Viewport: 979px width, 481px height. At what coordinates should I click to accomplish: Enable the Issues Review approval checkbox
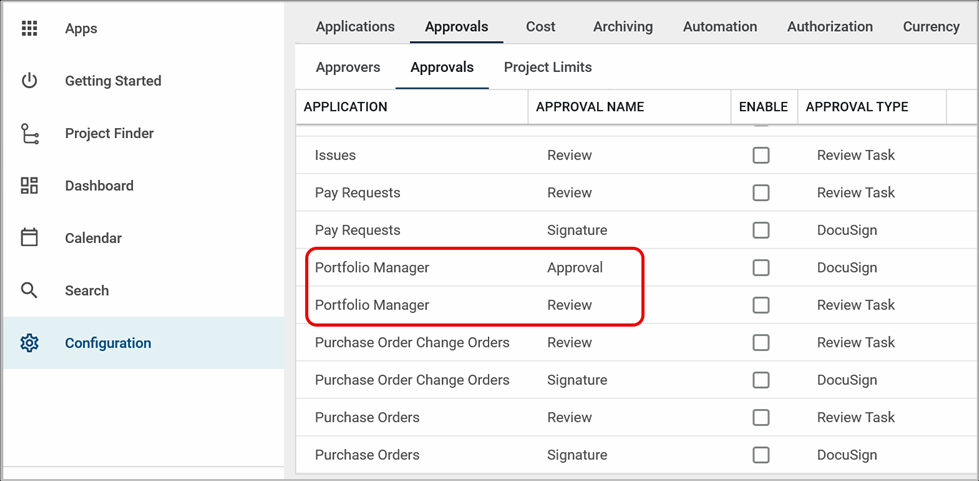coord(761,155)
